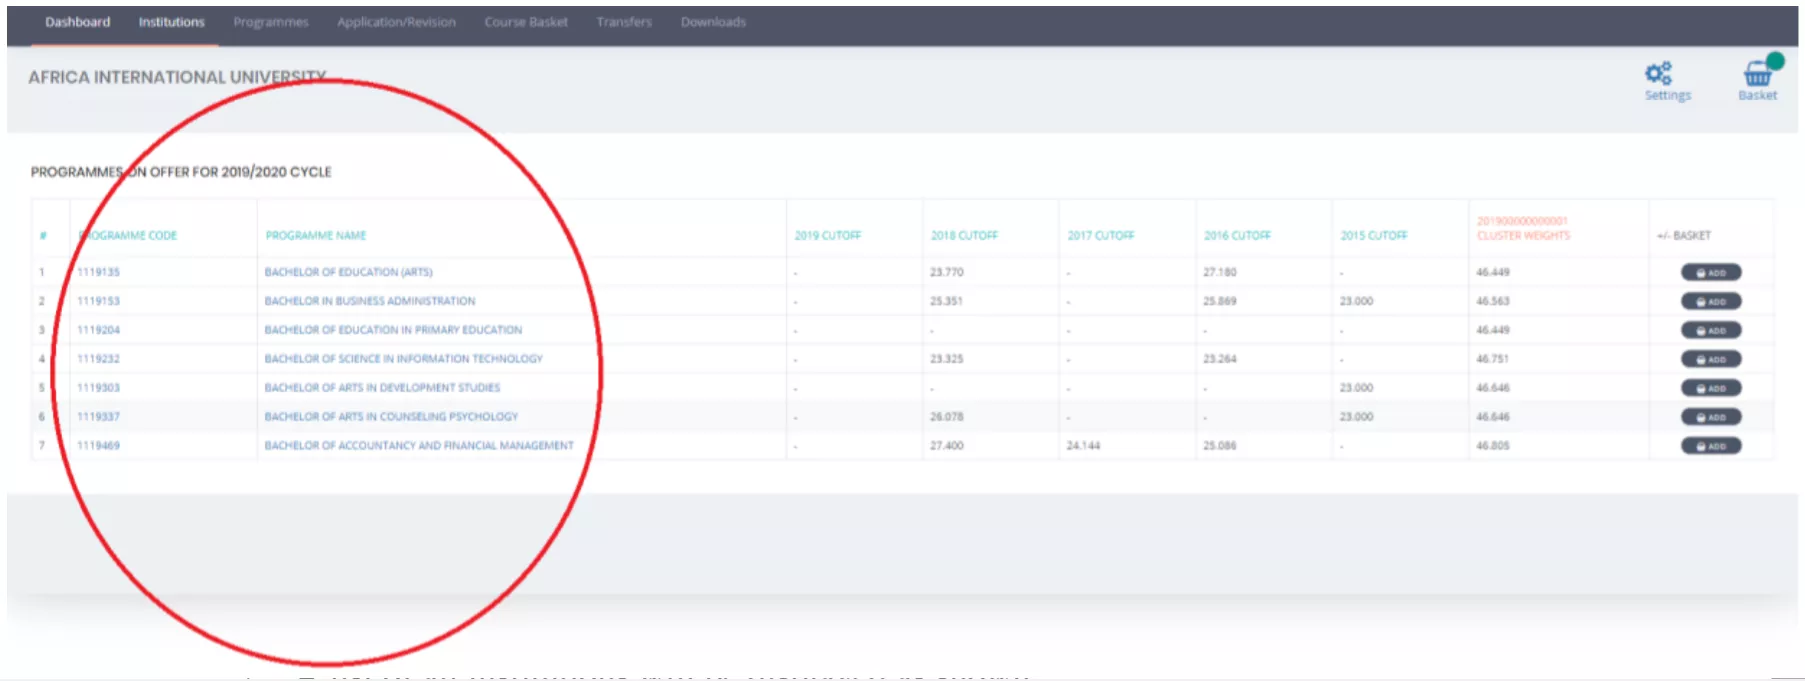Viewport: 1805px width, 681px height.
Task: Open the Institutions tab
Action: pos(171,22)
